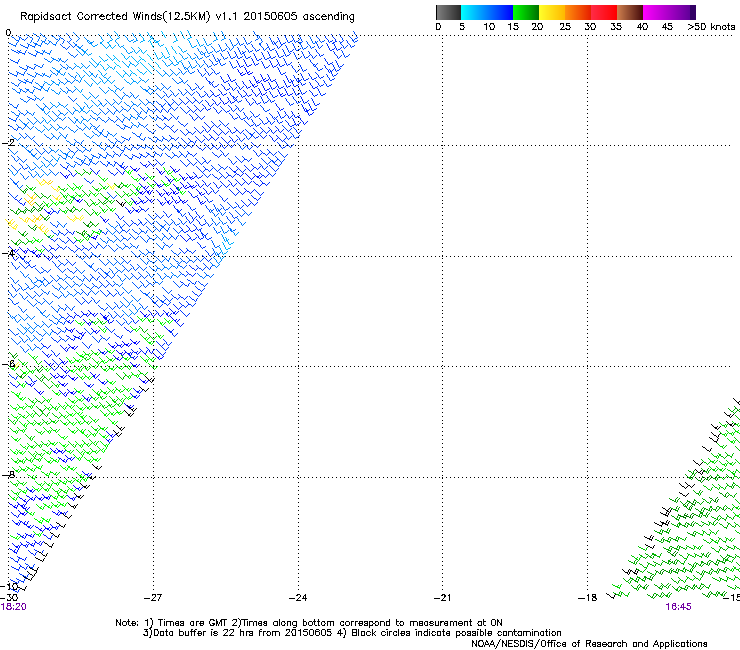Click the '-27' longitude axis label
The width and height of the screenshot is (740, 650).
(153, 598)
